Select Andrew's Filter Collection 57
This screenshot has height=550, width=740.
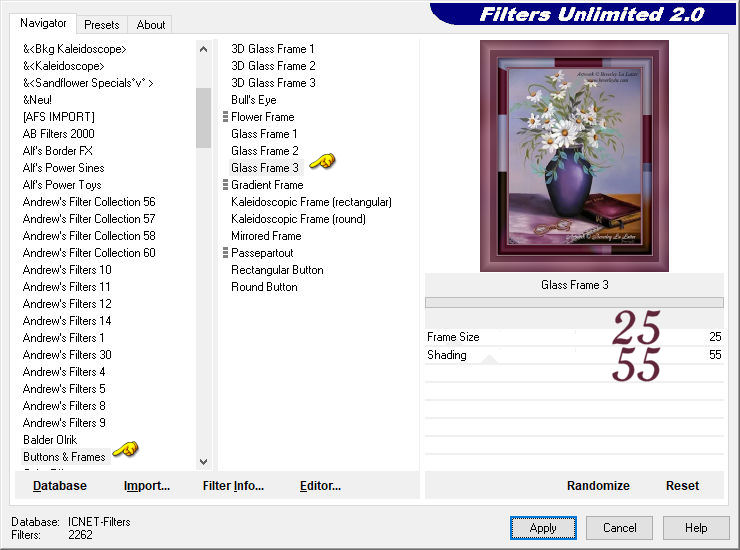[89, 219]
